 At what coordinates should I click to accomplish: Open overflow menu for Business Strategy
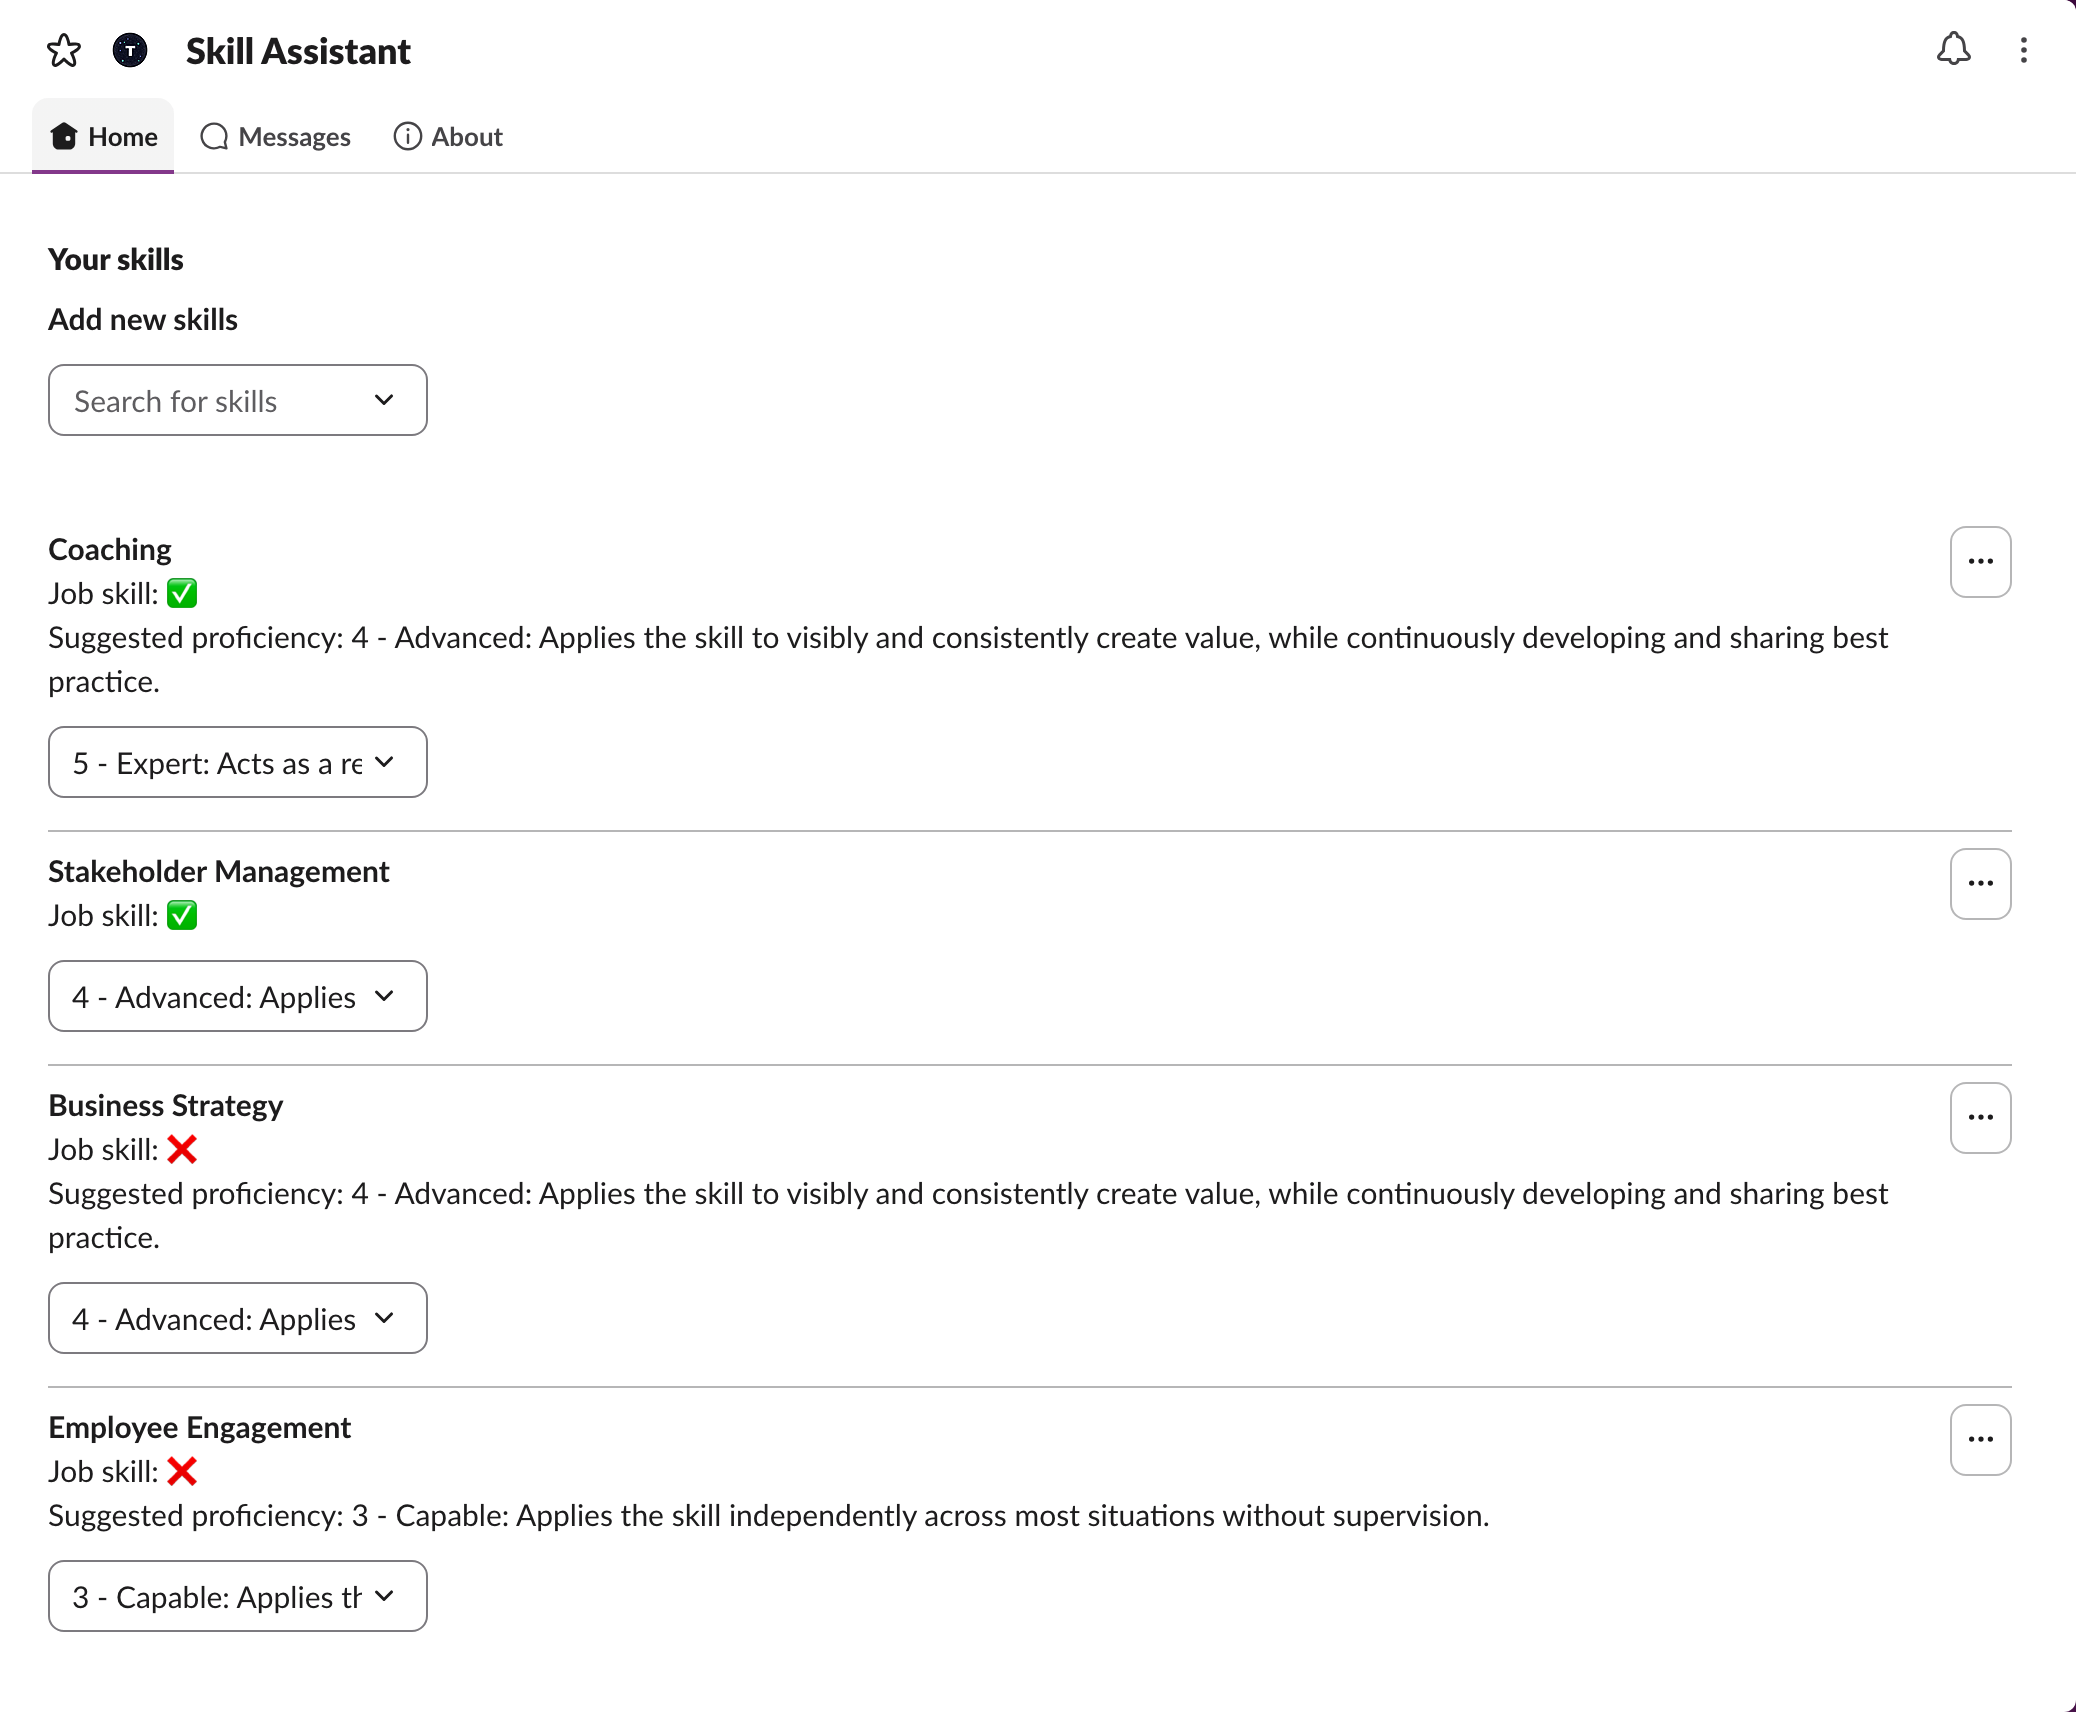pyautogui.click(x=1981, y=1118)
